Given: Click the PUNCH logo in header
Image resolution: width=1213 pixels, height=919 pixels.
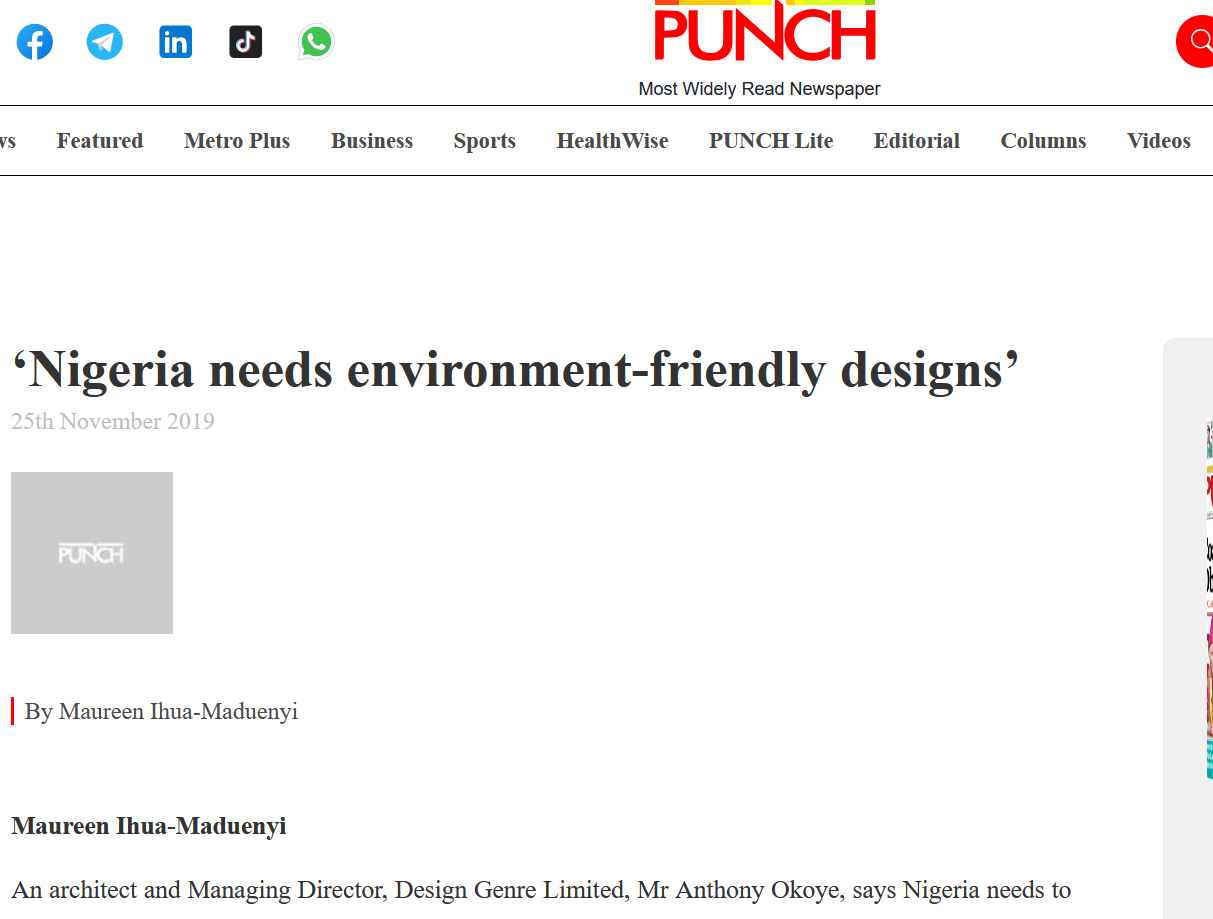Looking at the screenshot, I should 764,34.
